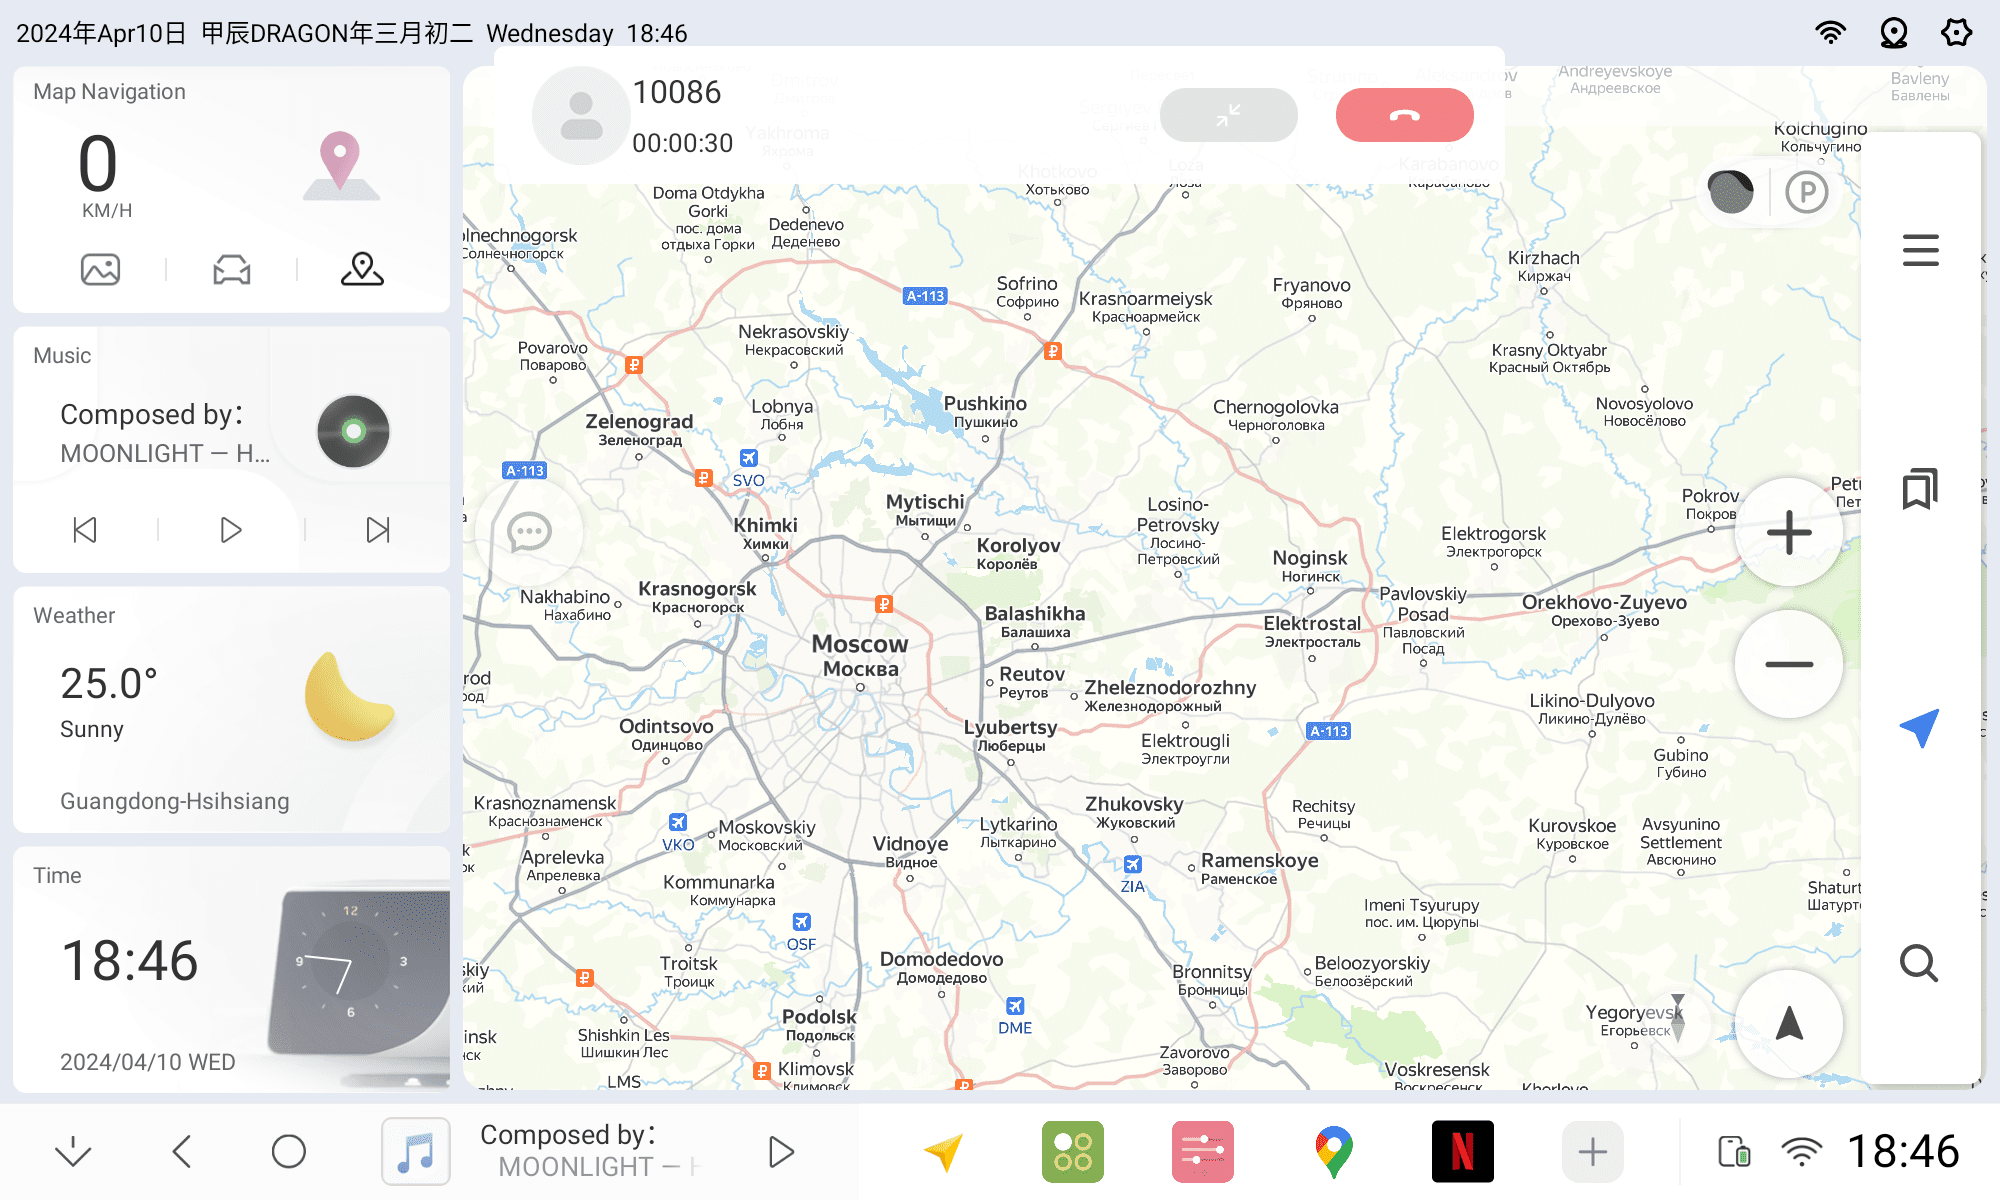Open the green app grid icon
This screenshot has width=2000, height=1200.
(x=1073, y=1152)
